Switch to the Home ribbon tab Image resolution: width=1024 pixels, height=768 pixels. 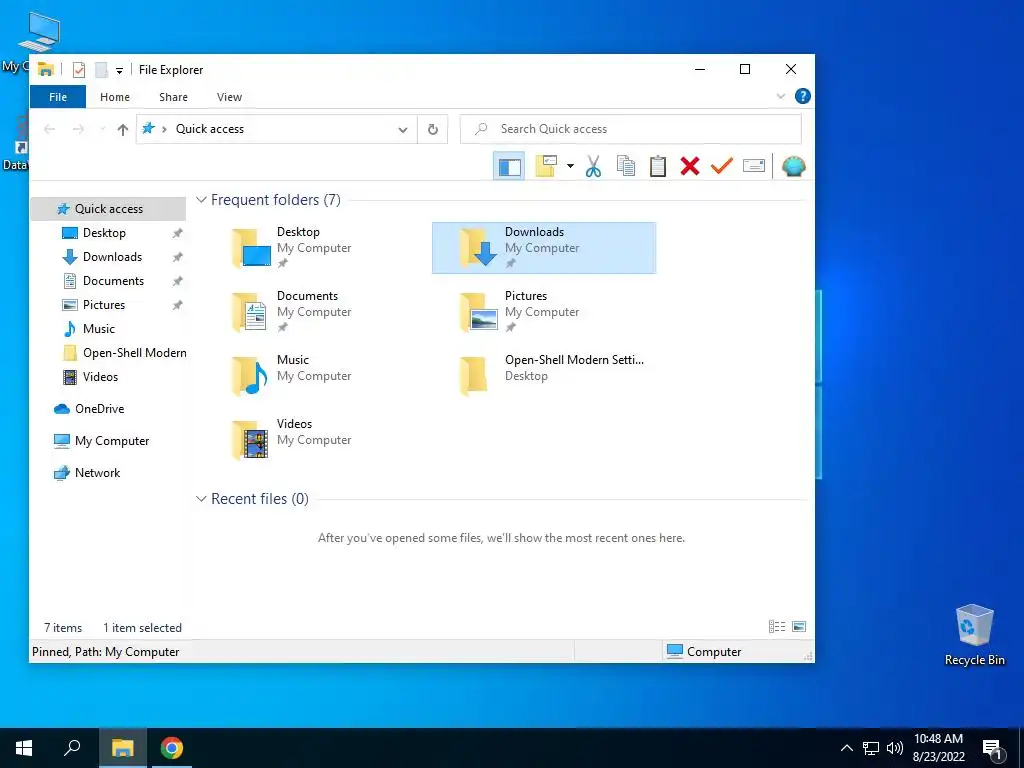pyautogui.click(x=115, y=97)
